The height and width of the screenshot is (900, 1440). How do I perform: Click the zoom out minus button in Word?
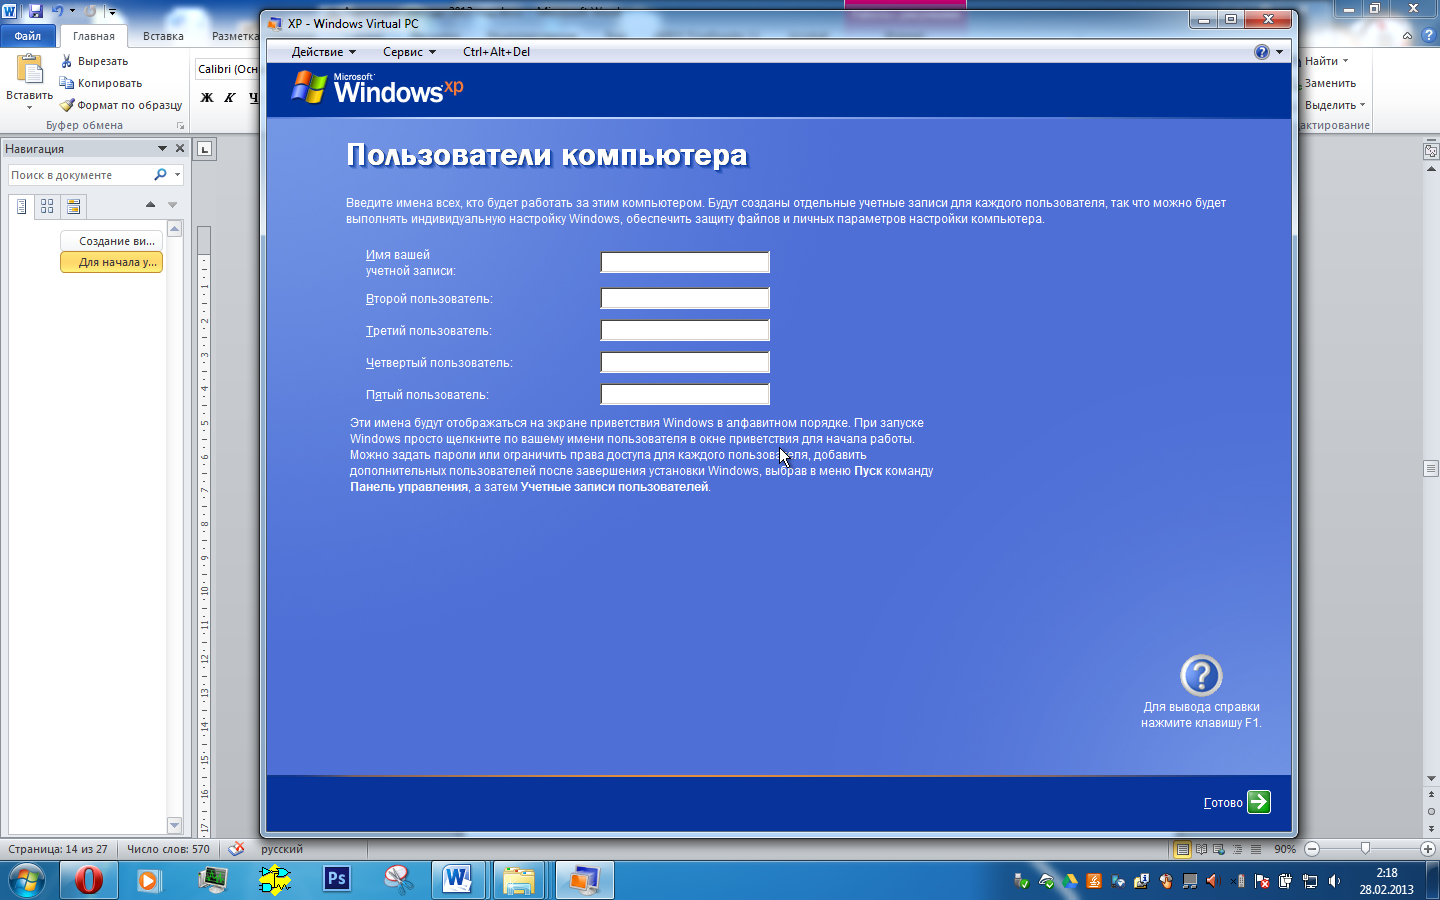click(x=1312, y=849)
